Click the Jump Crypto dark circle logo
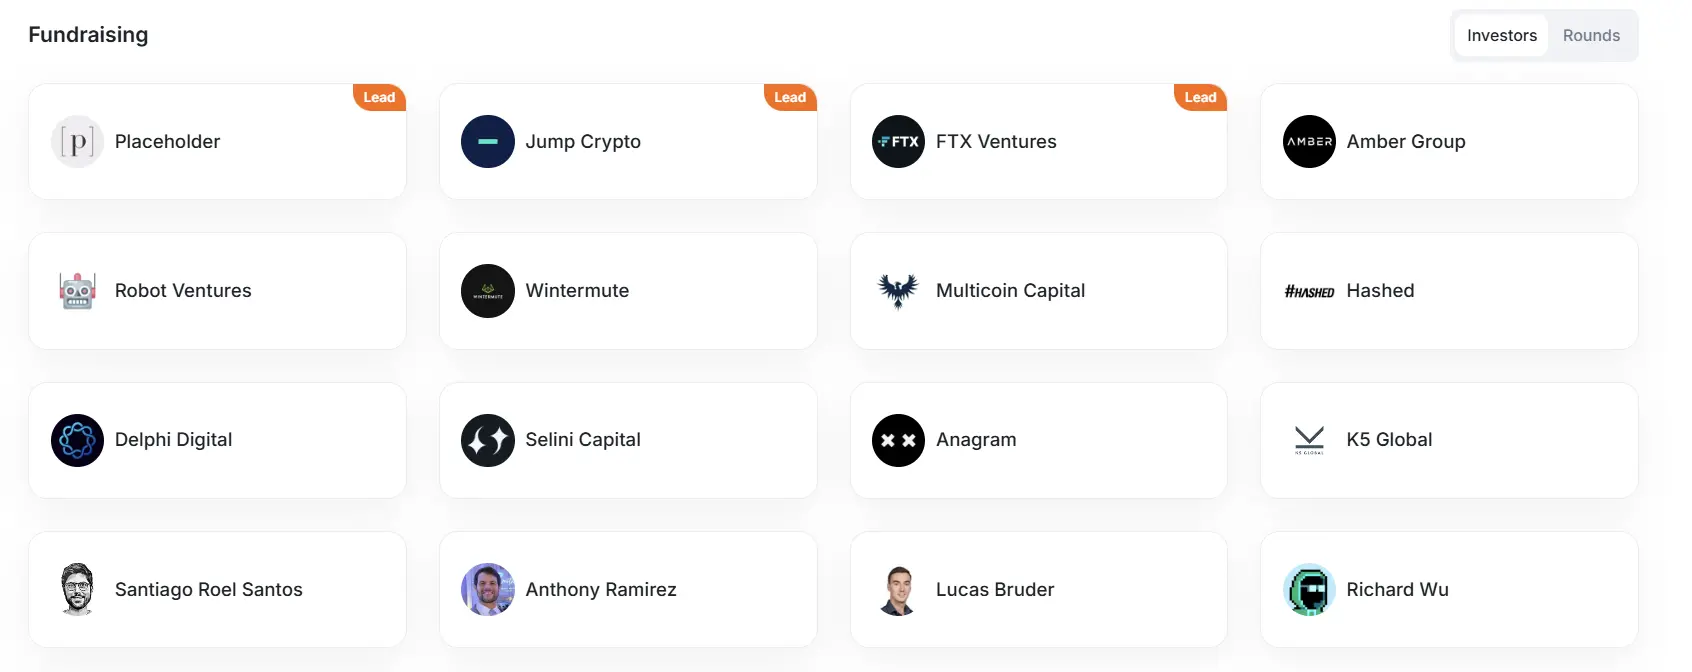This screenshot has width=1692, height=672. [488, 142]
